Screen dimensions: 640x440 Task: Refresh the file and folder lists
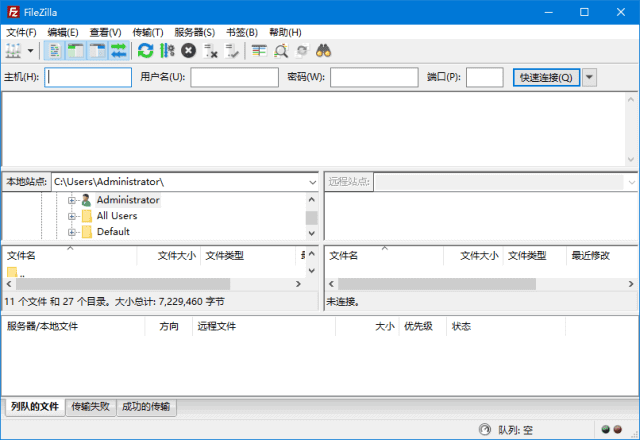click(146, 50)
